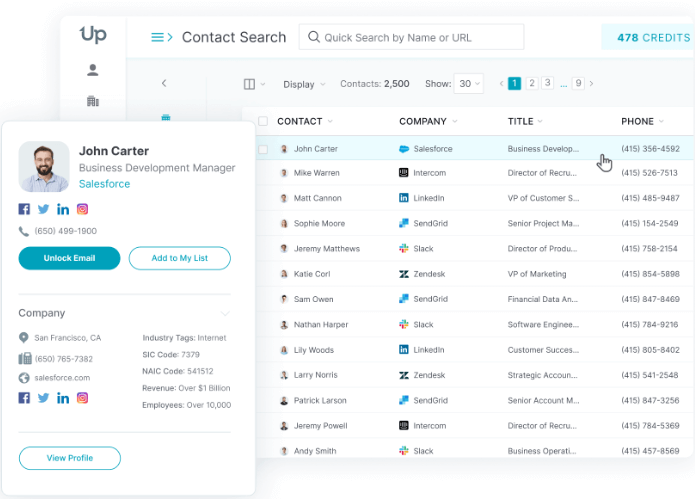Click VP of Marketing title cell
Screen dimensions: 695x499
(x=537, y=274)
